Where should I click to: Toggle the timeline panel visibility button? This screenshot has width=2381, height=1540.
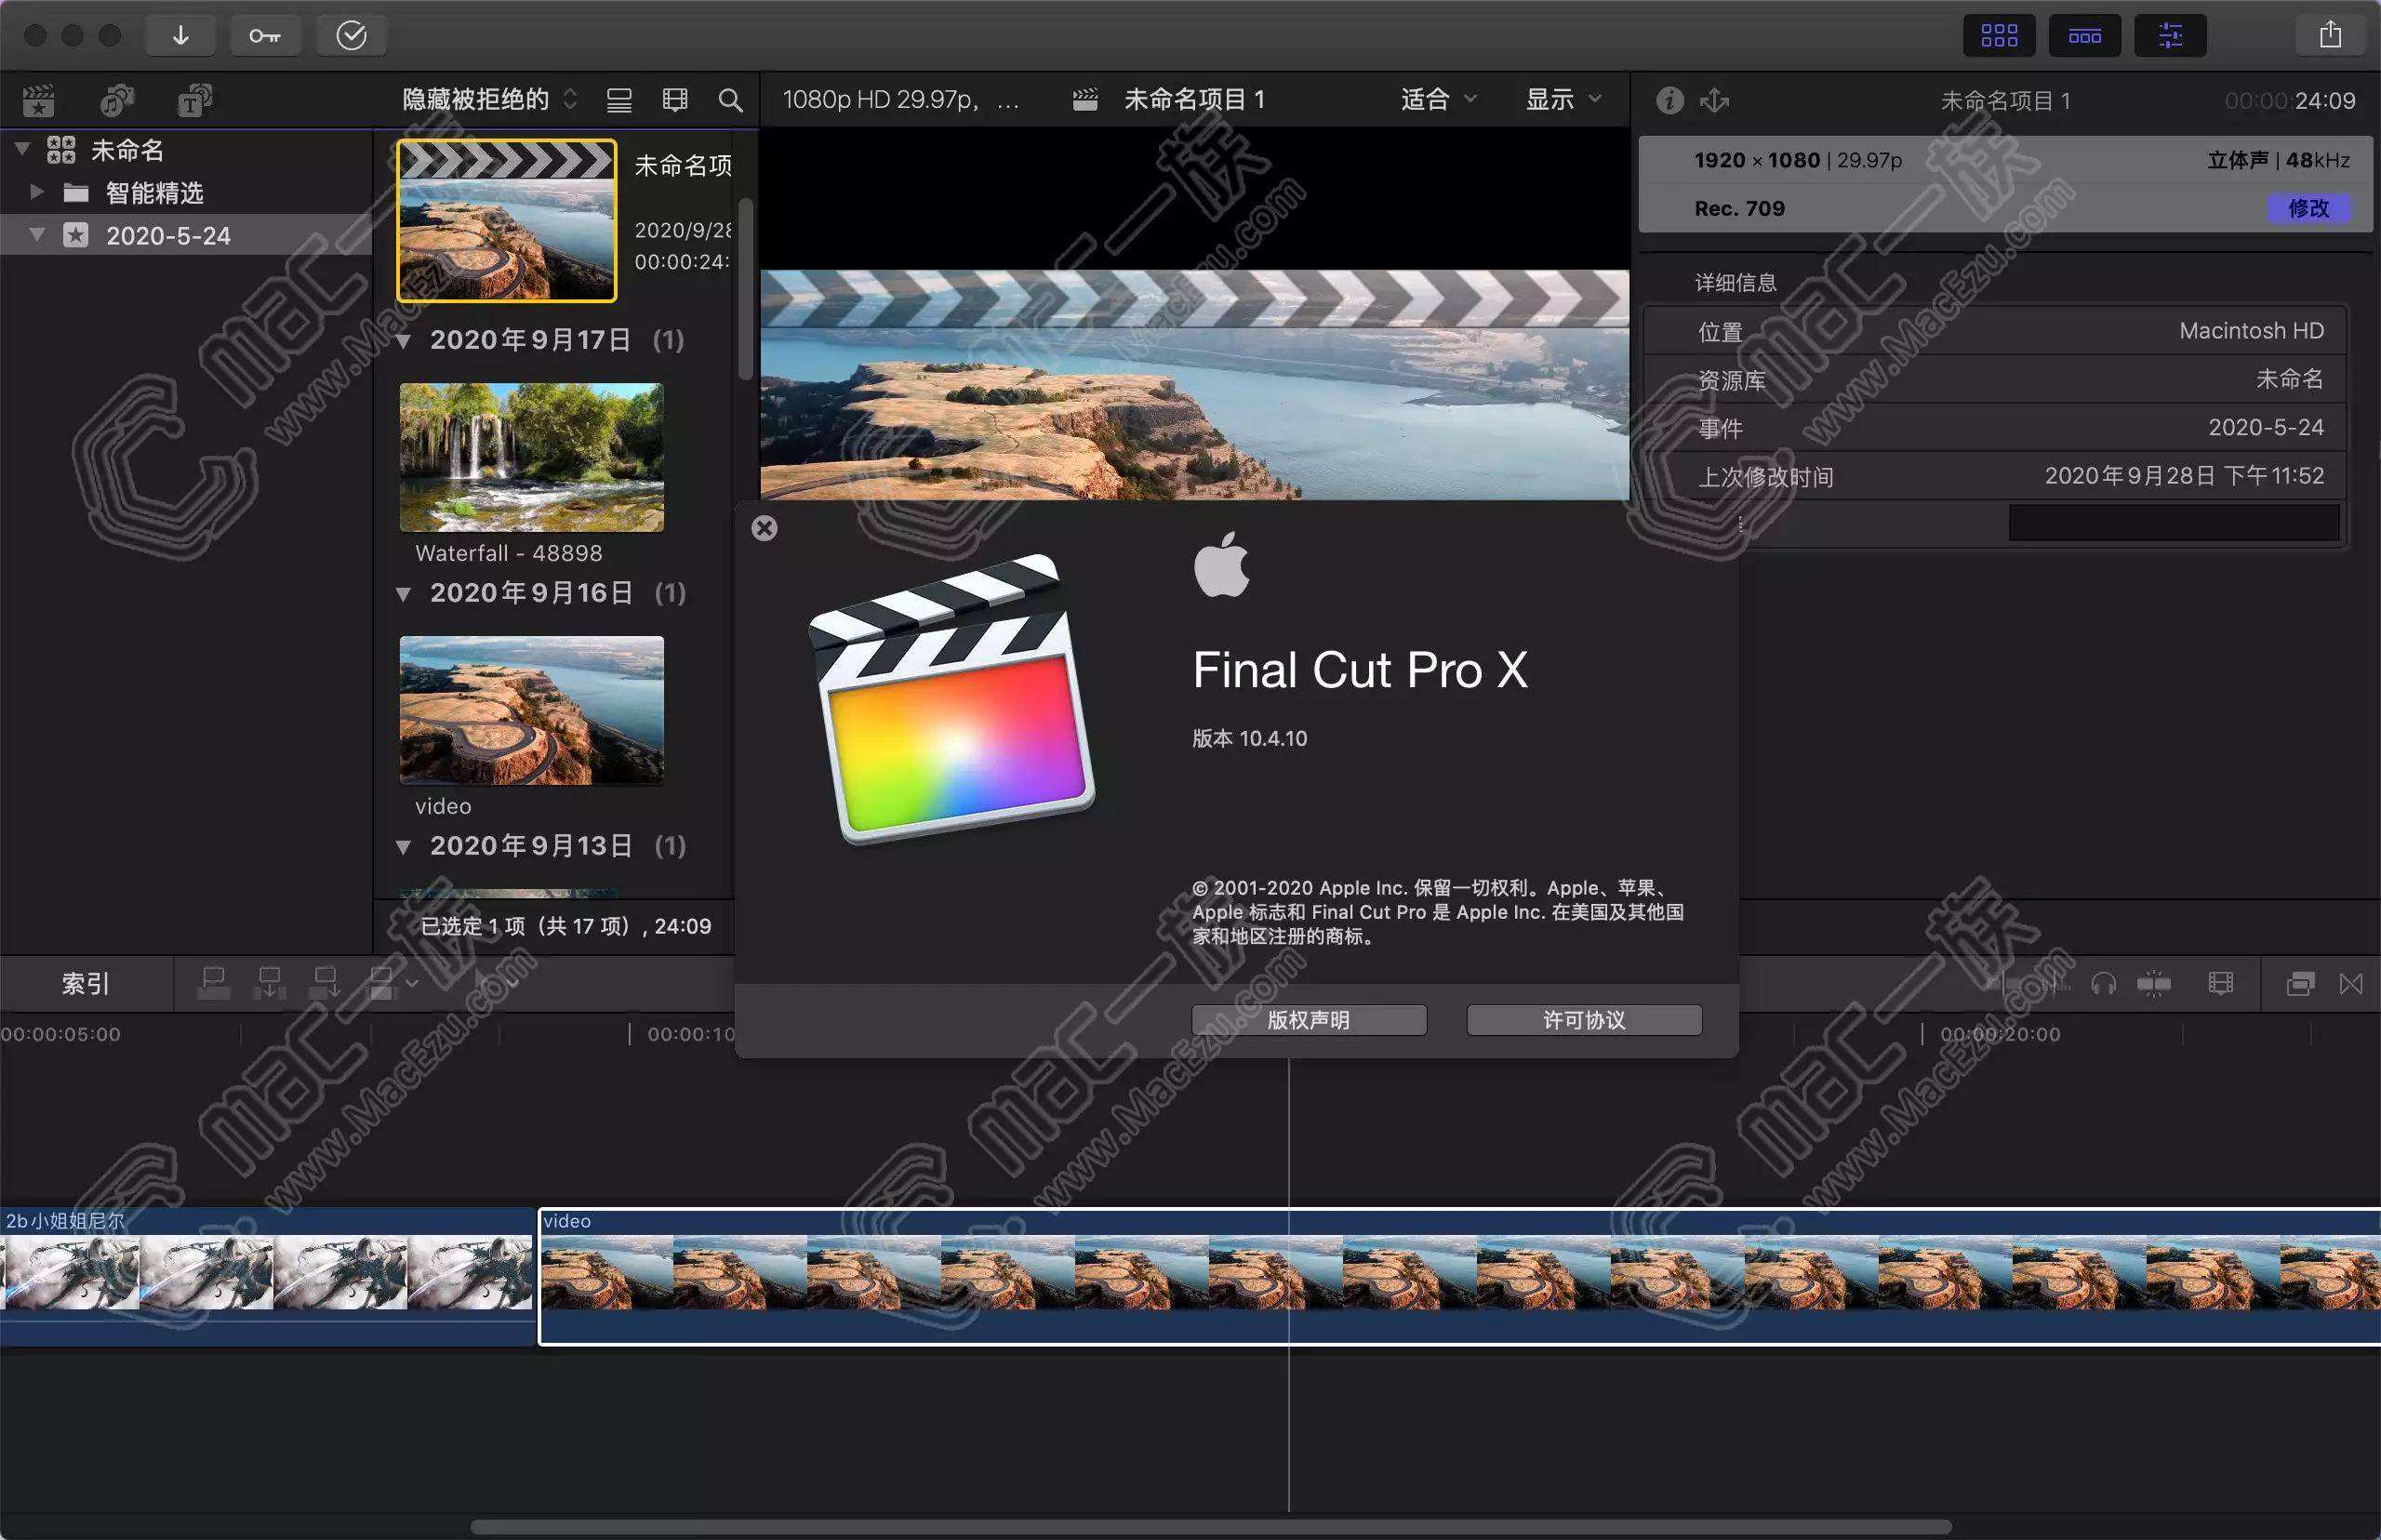(x=2084, y=36)
